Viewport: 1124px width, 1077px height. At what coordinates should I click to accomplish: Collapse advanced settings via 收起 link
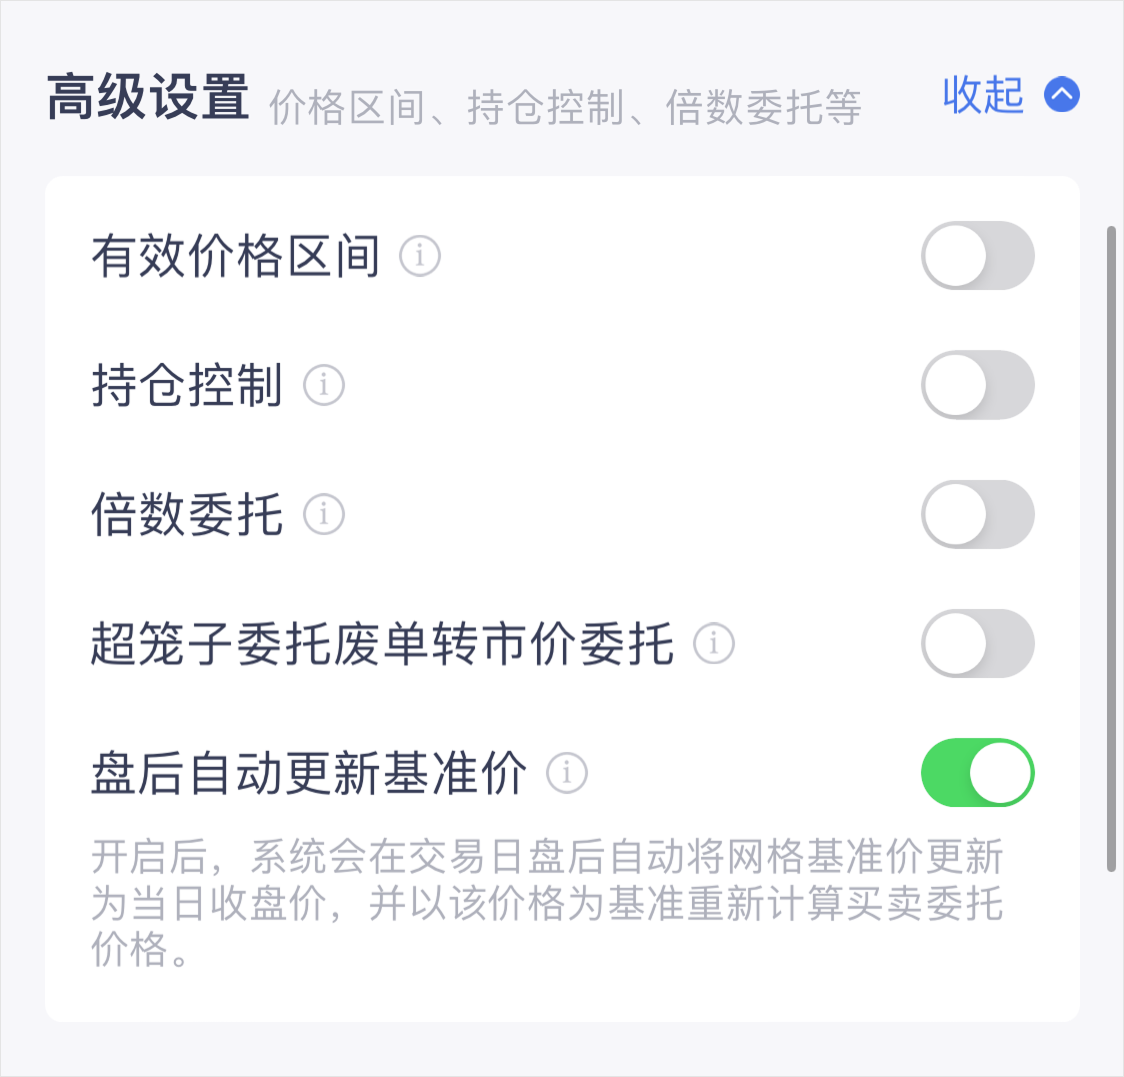tap(983, 95)
